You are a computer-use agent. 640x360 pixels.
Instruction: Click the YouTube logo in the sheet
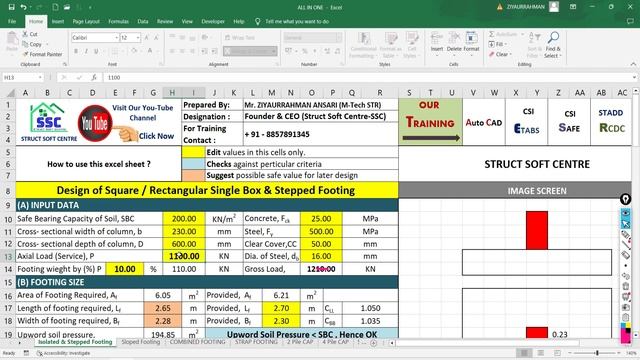click(95, 123)
